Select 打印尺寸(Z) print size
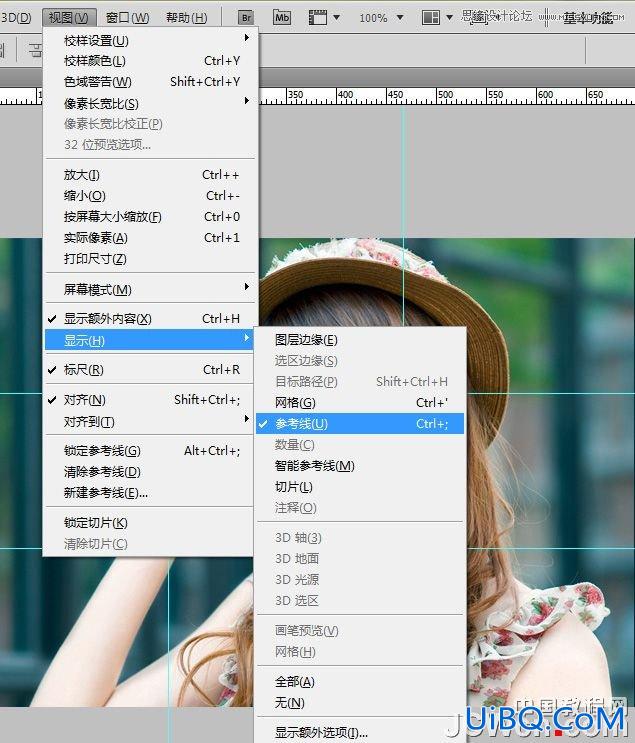This screenshot has width=635, height=743. click(150, 259)
